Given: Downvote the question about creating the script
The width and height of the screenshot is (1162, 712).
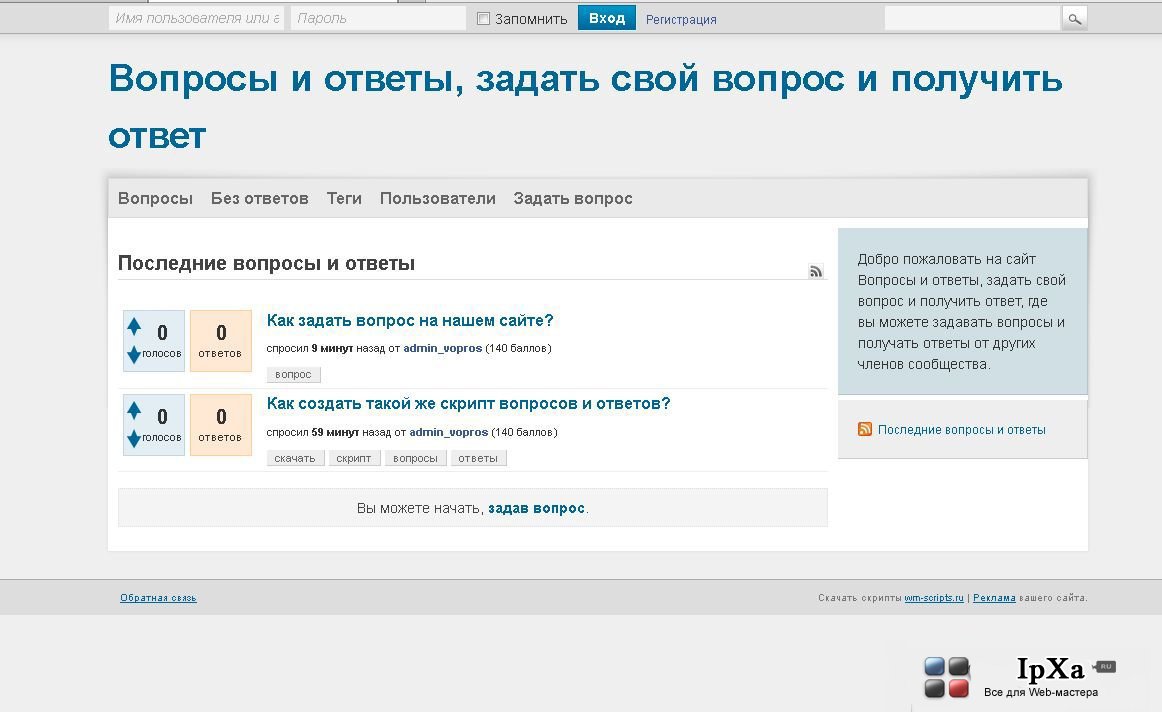Looking at the screenshot, I should [134, 439].
